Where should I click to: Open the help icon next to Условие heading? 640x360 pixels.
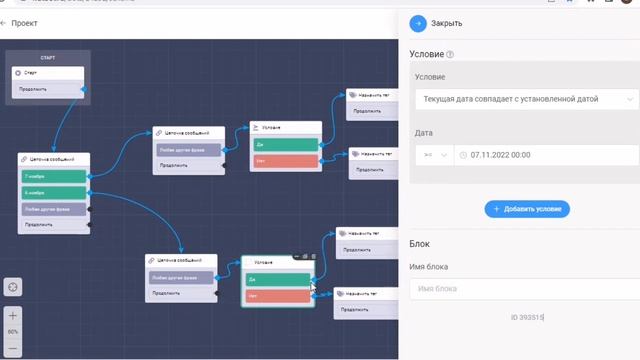click(450, 54)
